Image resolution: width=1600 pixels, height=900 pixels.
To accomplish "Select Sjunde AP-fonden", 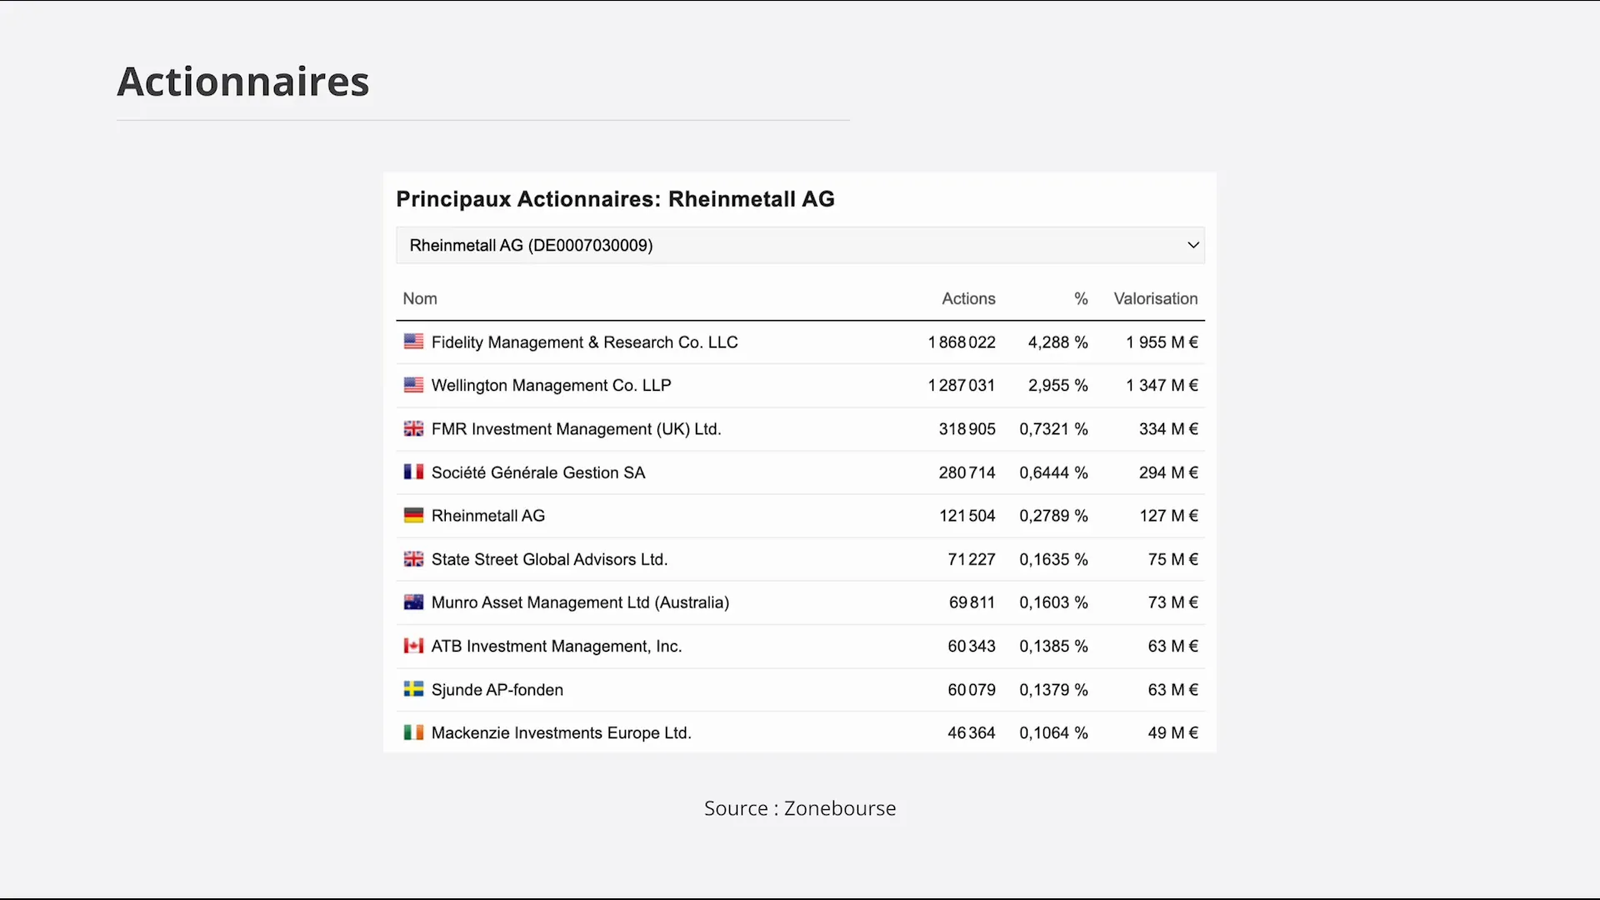I will point(497,689).
